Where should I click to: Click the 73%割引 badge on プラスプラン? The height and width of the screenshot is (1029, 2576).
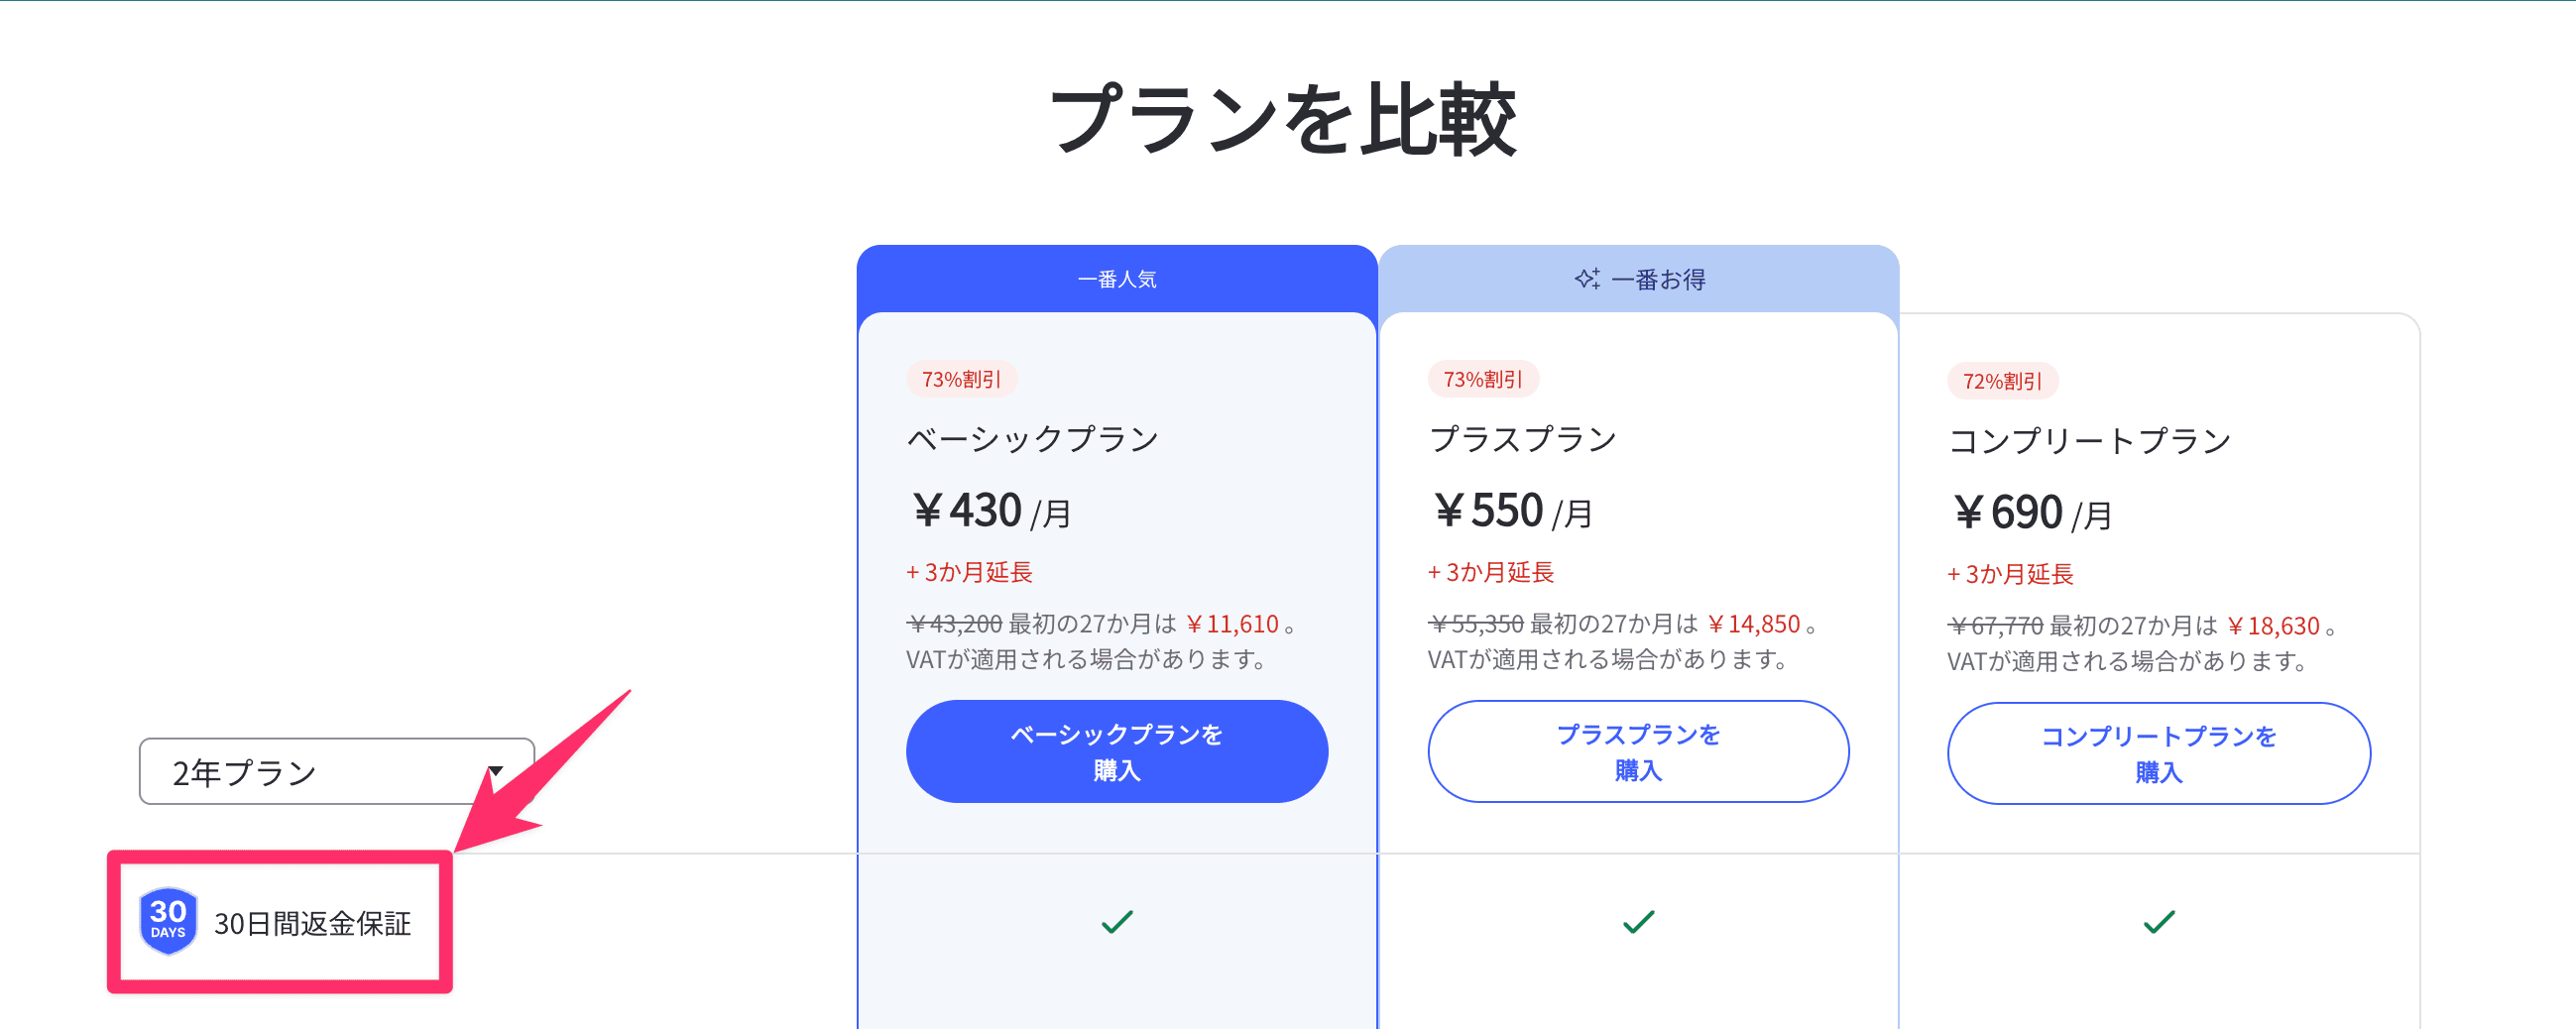click(1483, 379)
